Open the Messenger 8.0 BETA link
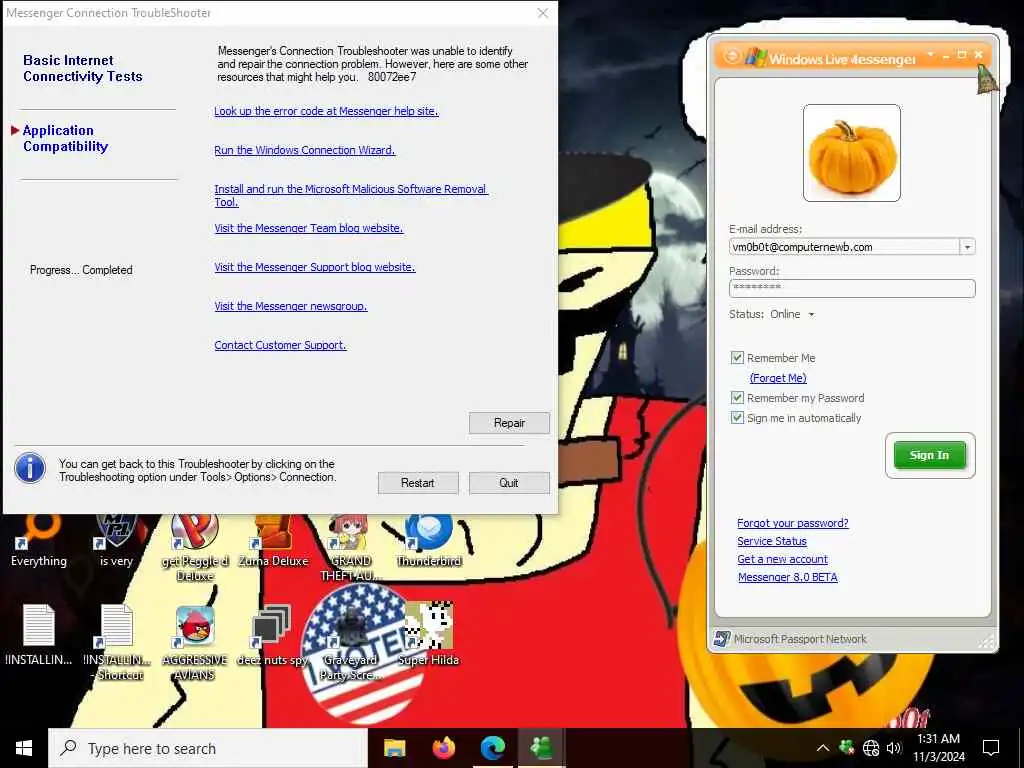1024x768 pixels. pos(788,577)
